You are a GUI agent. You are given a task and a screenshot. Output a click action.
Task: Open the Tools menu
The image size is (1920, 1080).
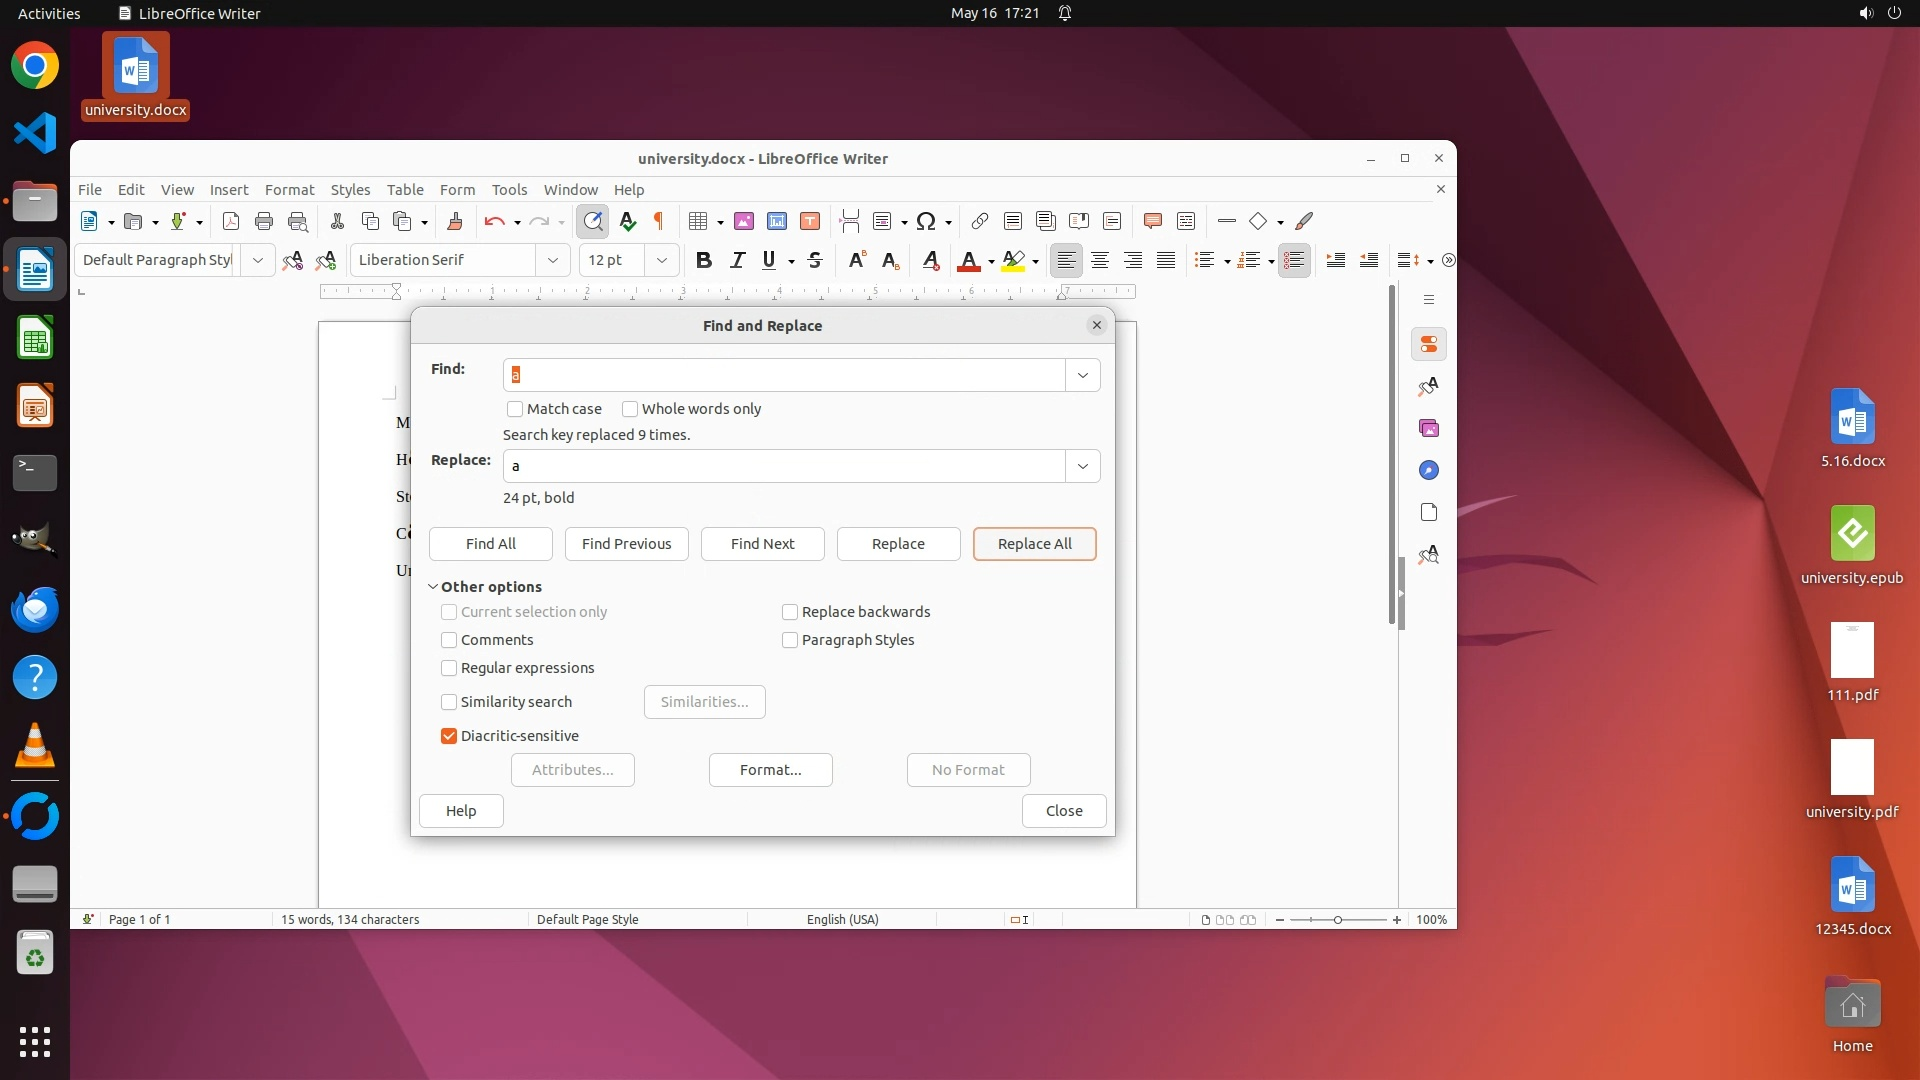[x=509, y=189]
